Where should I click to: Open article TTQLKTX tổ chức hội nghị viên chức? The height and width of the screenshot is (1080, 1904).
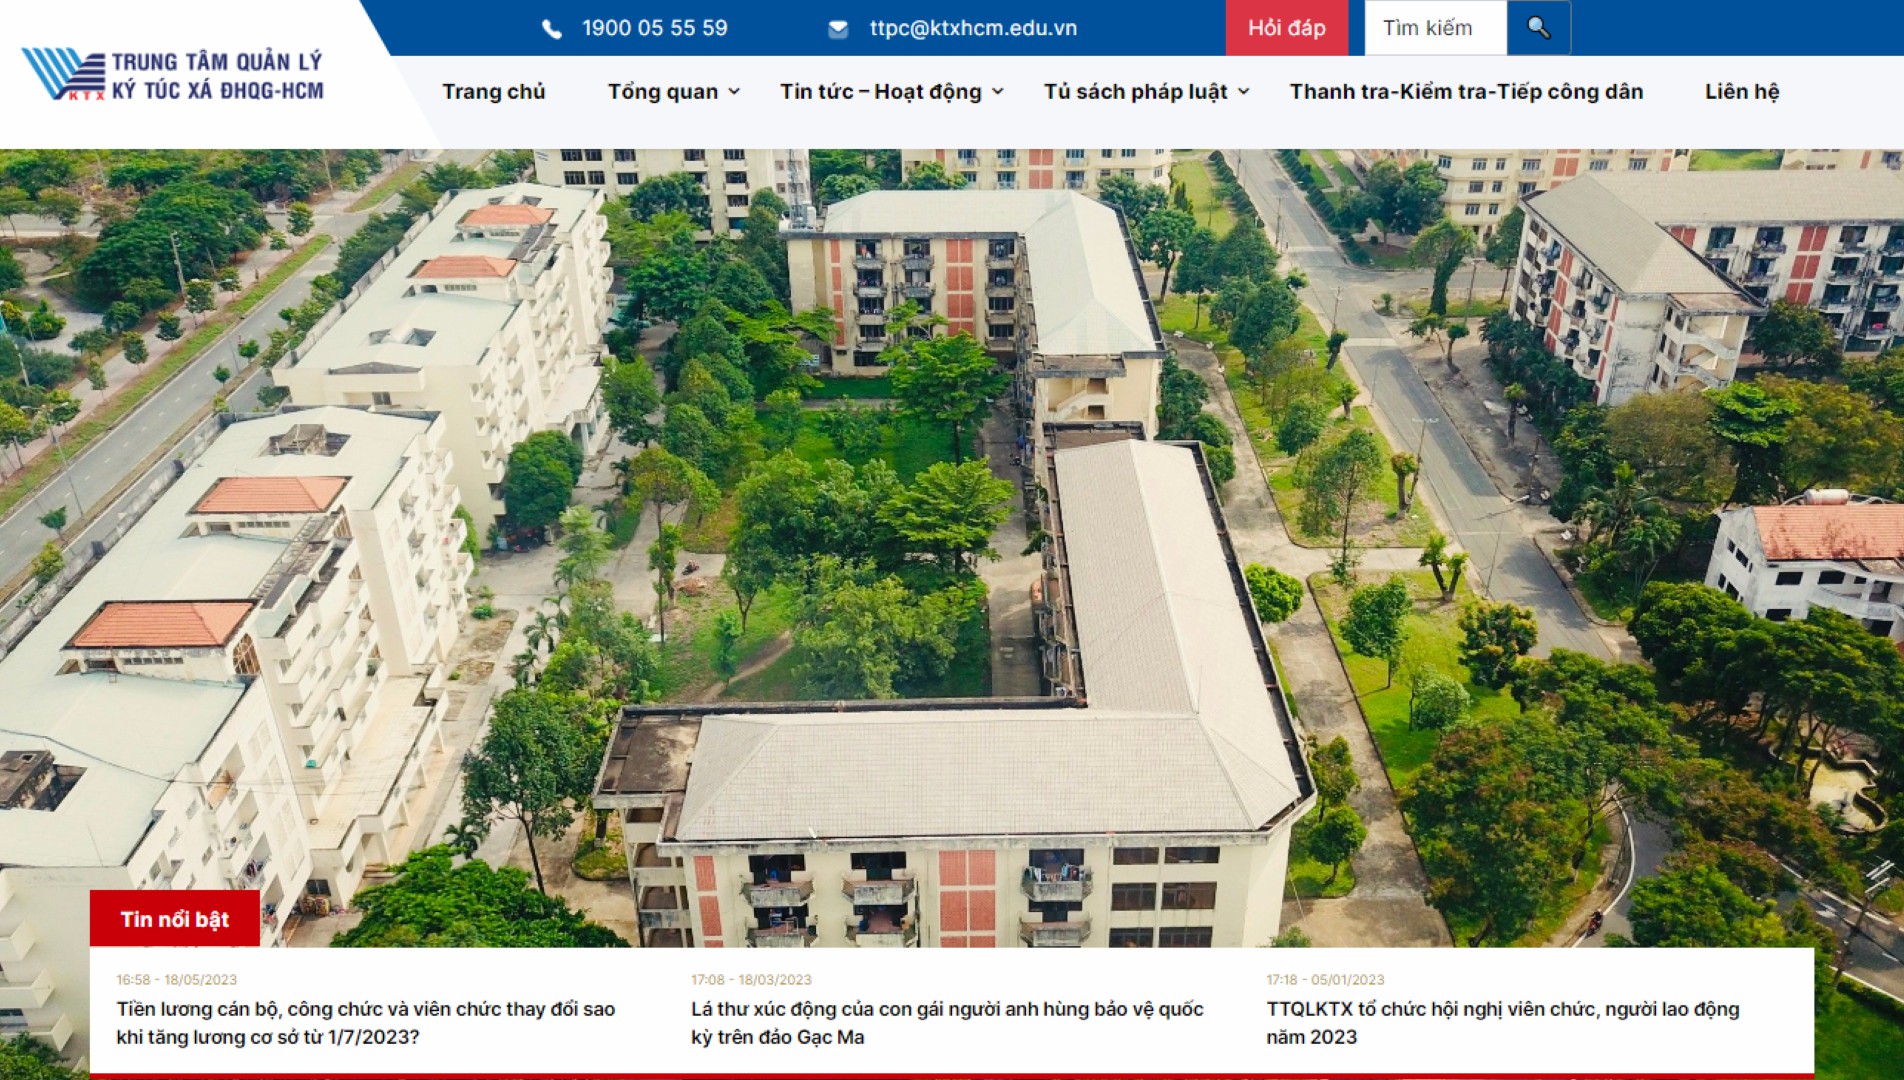coord(1503,1023)
